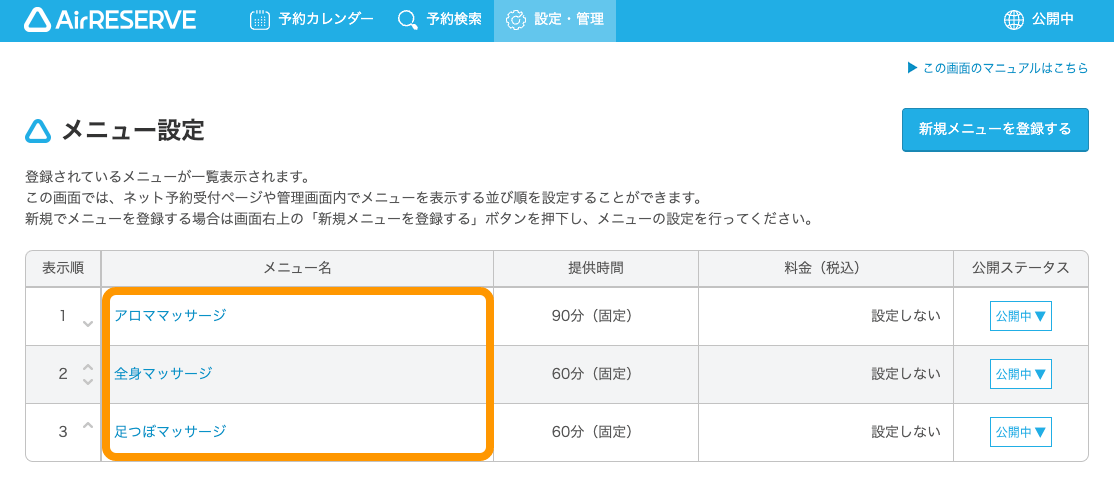1114x492 pixels.
Task: Click the globe icon beside 公開中
Action: point(1014,20)
